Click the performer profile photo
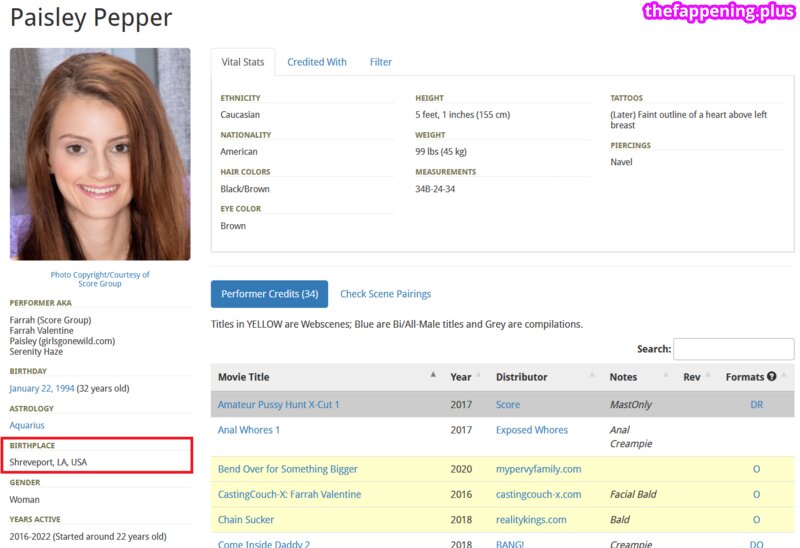 pyautogui.click(x=100, y=154)
